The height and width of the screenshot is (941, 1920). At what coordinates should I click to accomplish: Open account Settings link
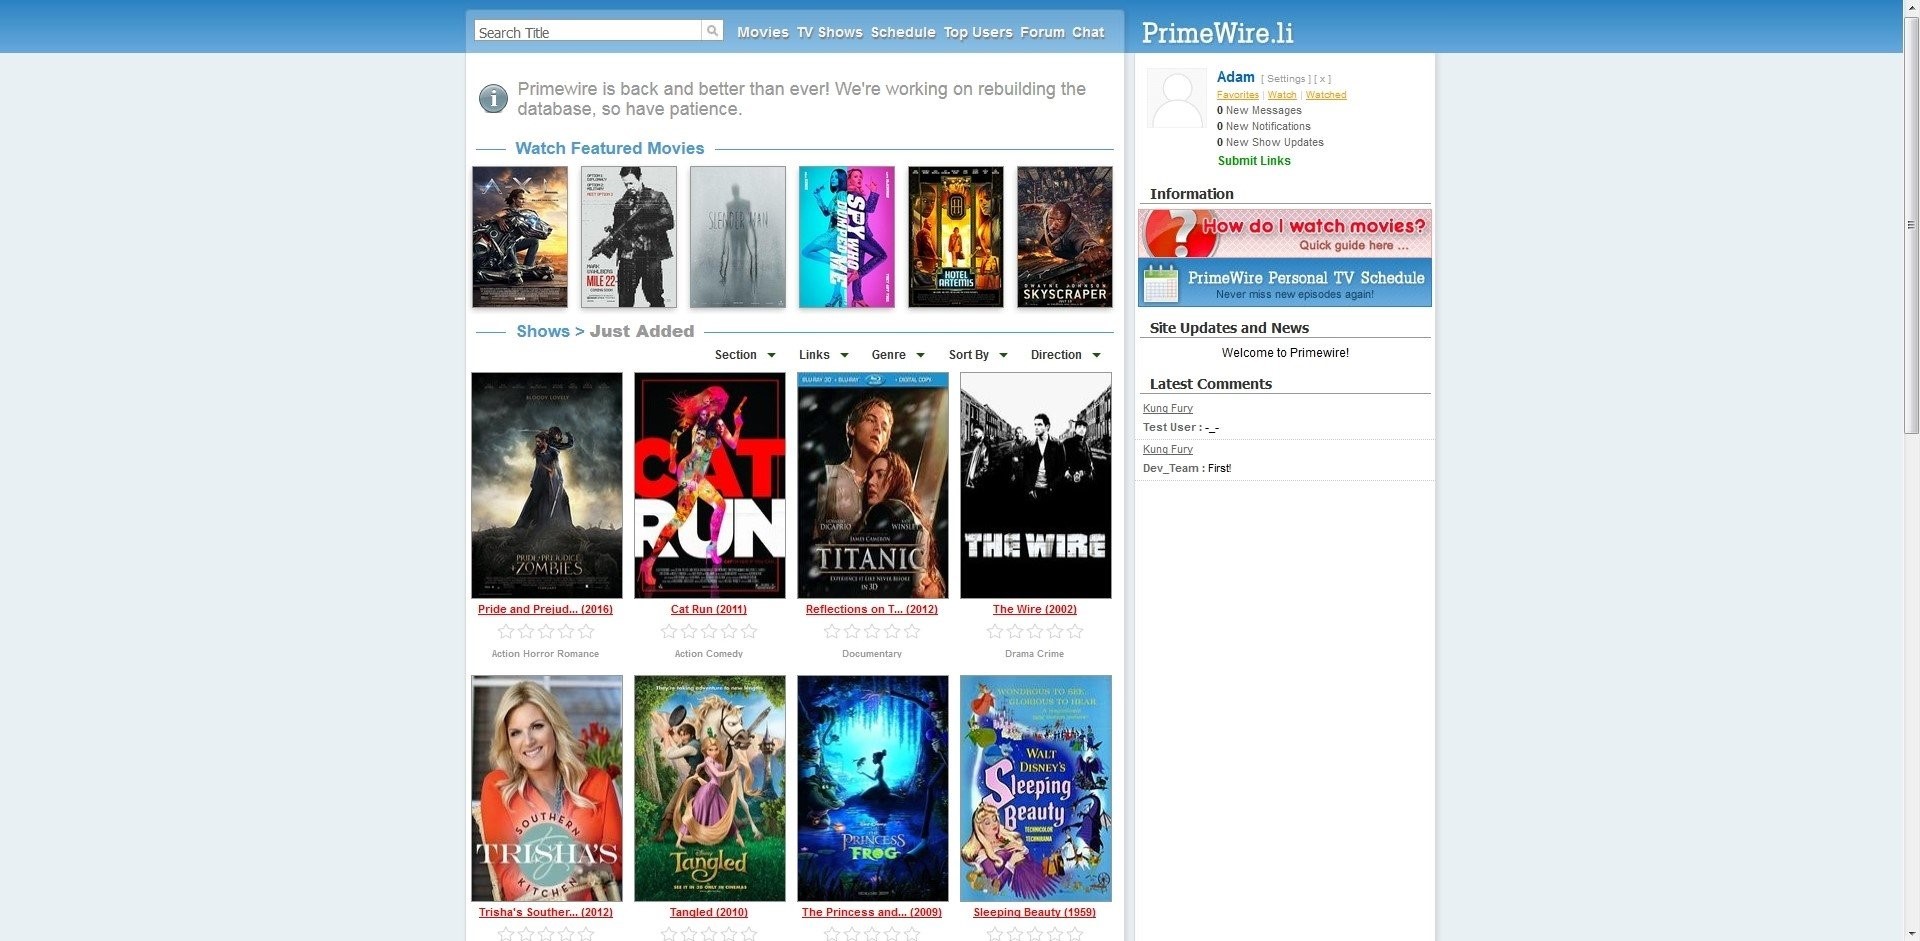pos(1286,79)
